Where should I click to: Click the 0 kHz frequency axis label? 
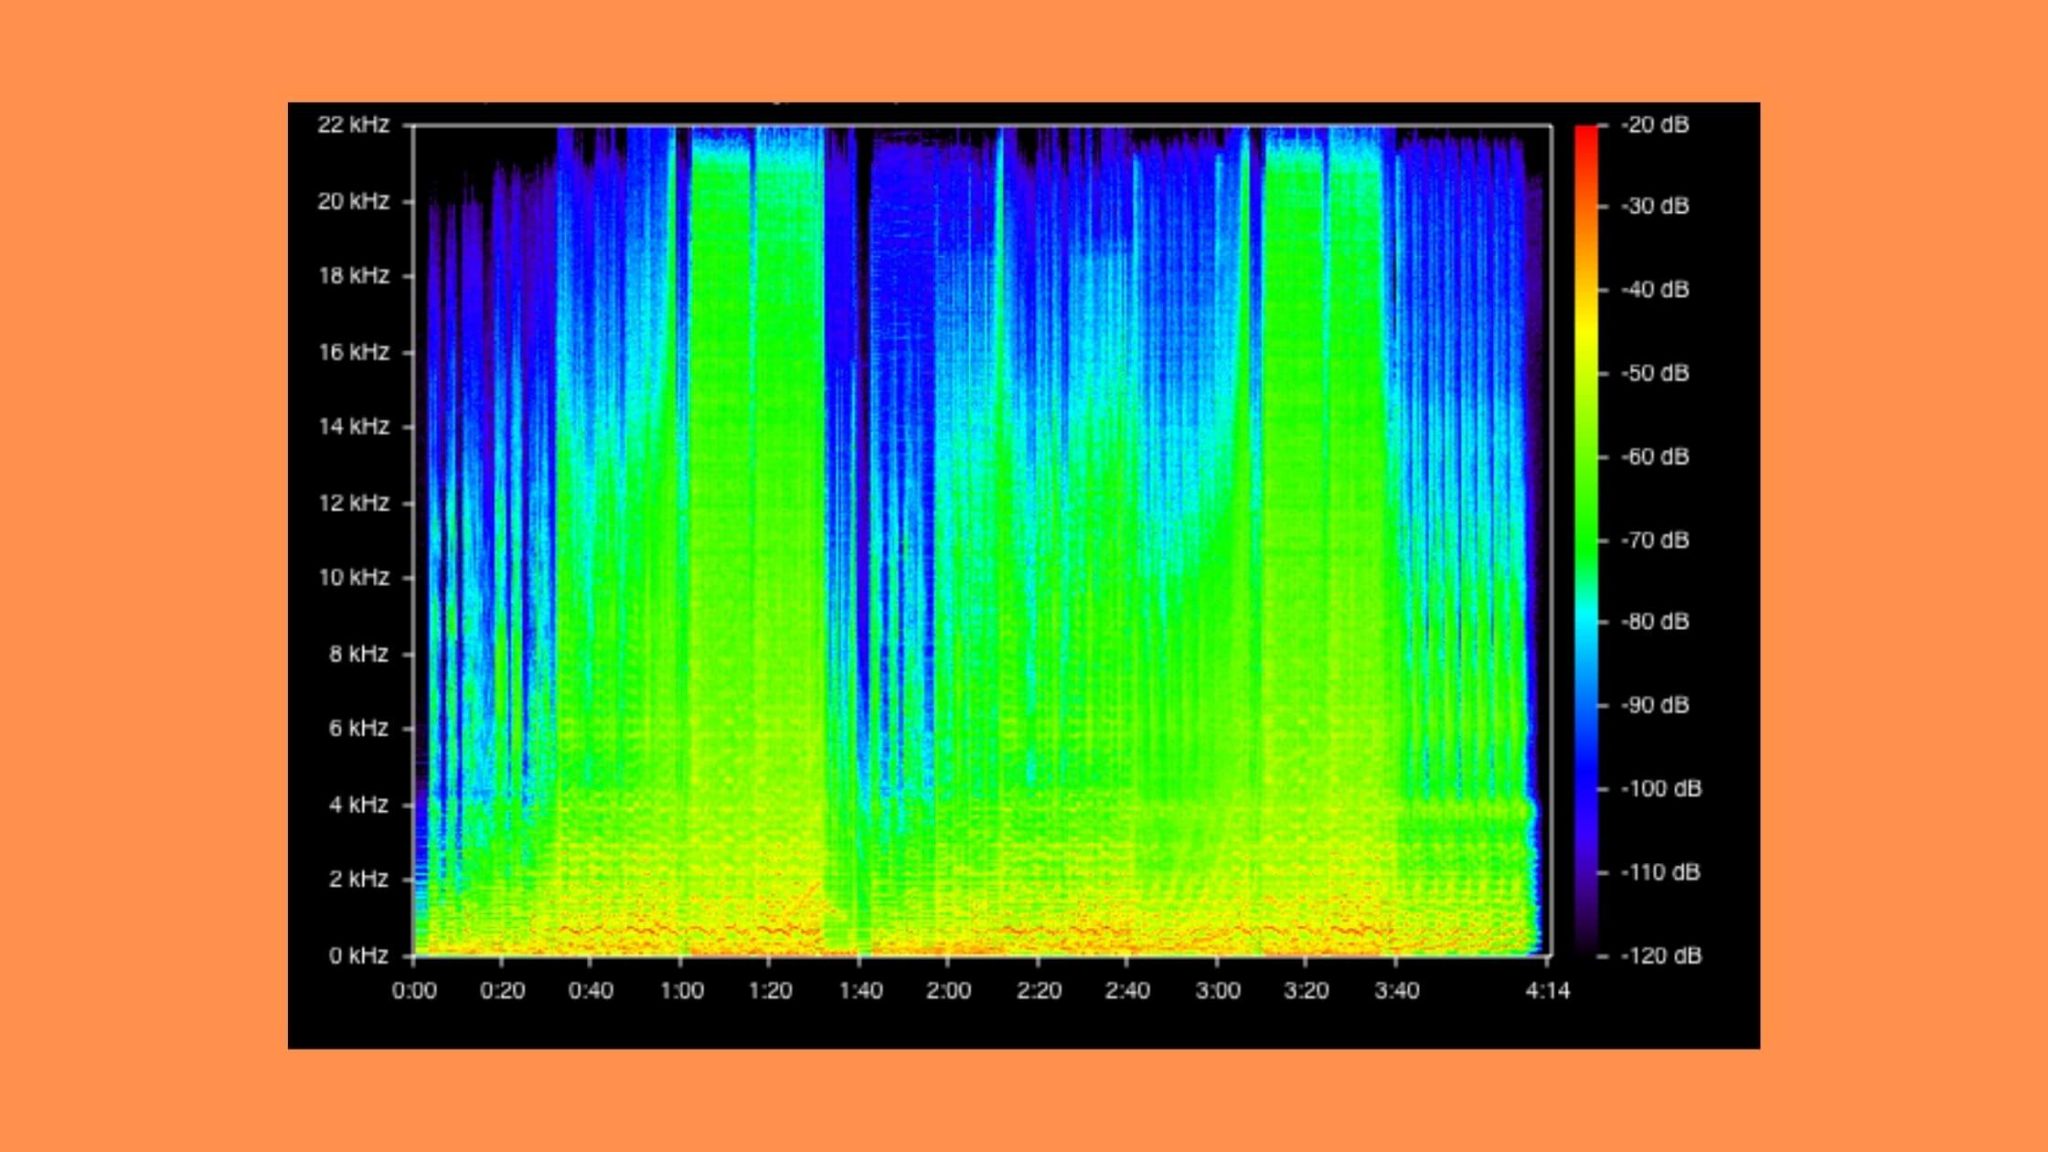360,953
